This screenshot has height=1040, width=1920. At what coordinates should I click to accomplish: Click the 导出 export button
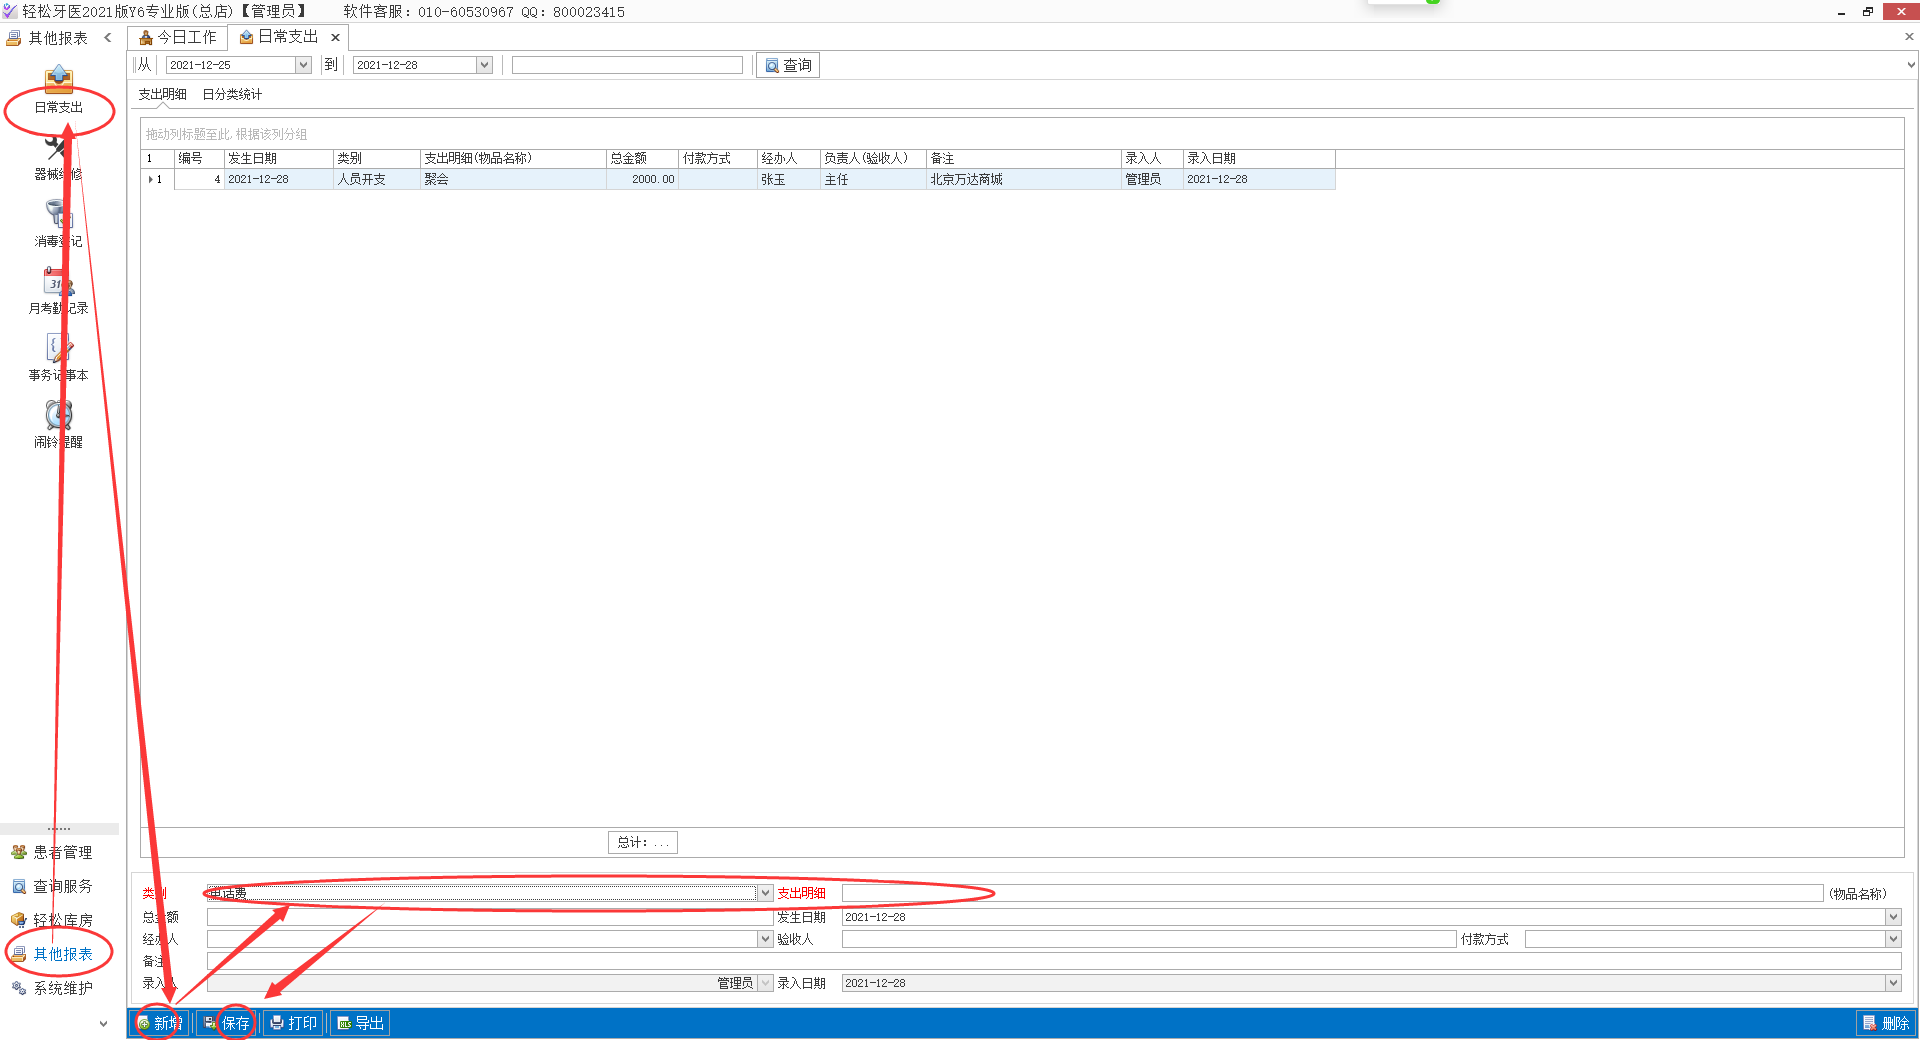[x=360, y=1023]
